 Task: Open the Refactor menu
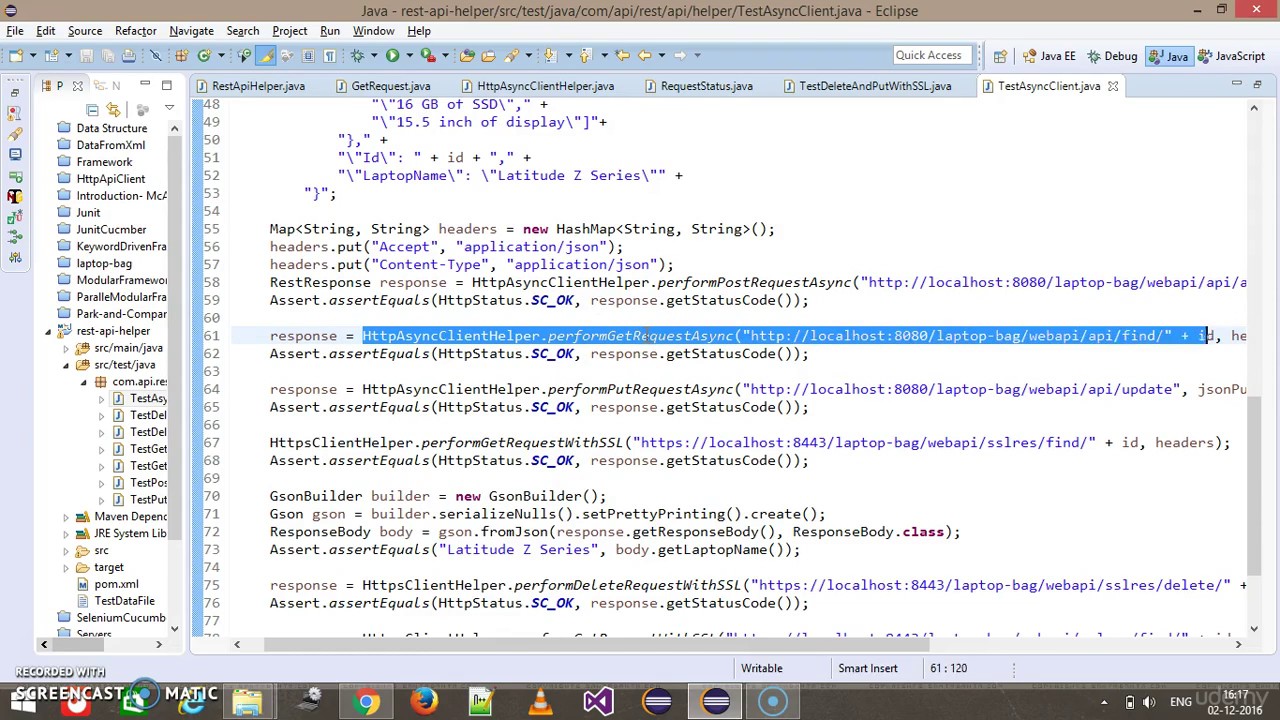pyautogui.click(x=135, y=31)
